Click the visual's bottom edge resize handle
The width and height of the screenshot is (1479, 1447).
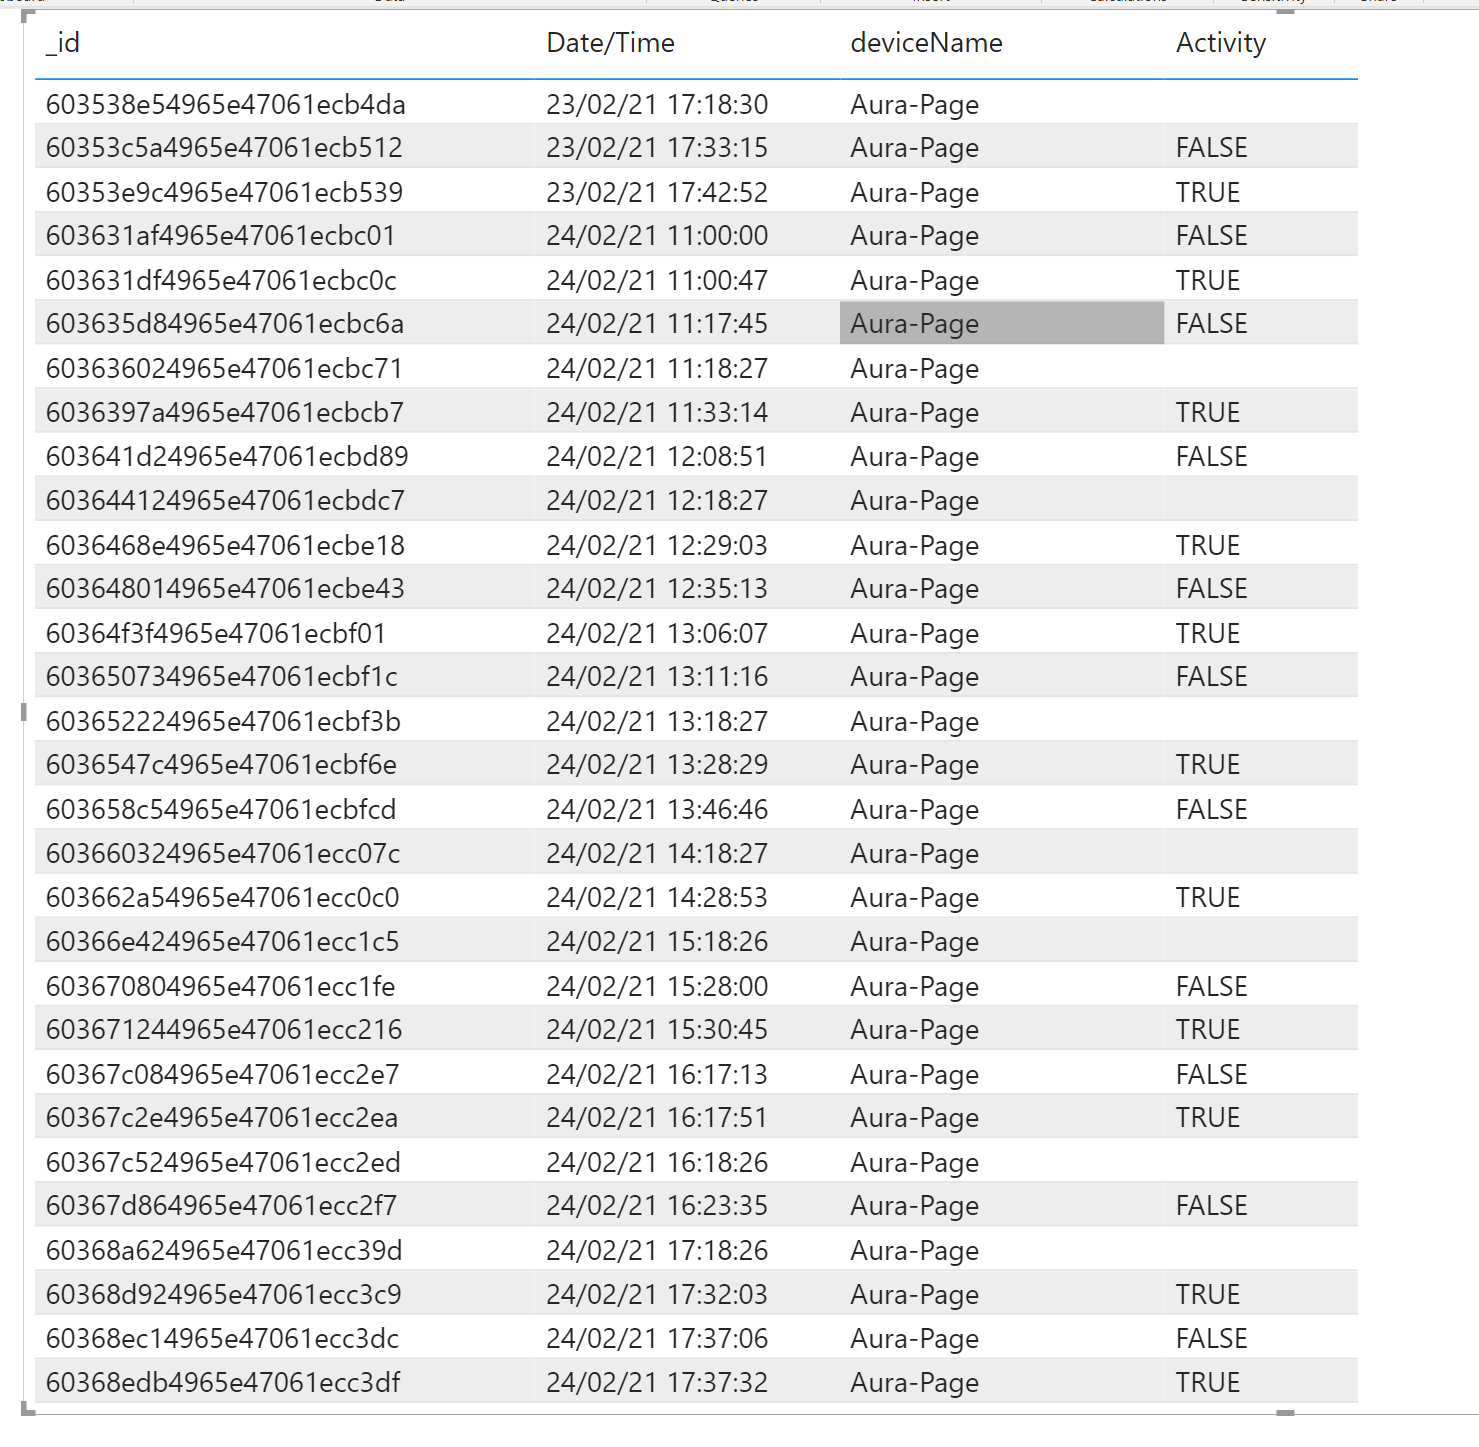coord(1286,1413)
